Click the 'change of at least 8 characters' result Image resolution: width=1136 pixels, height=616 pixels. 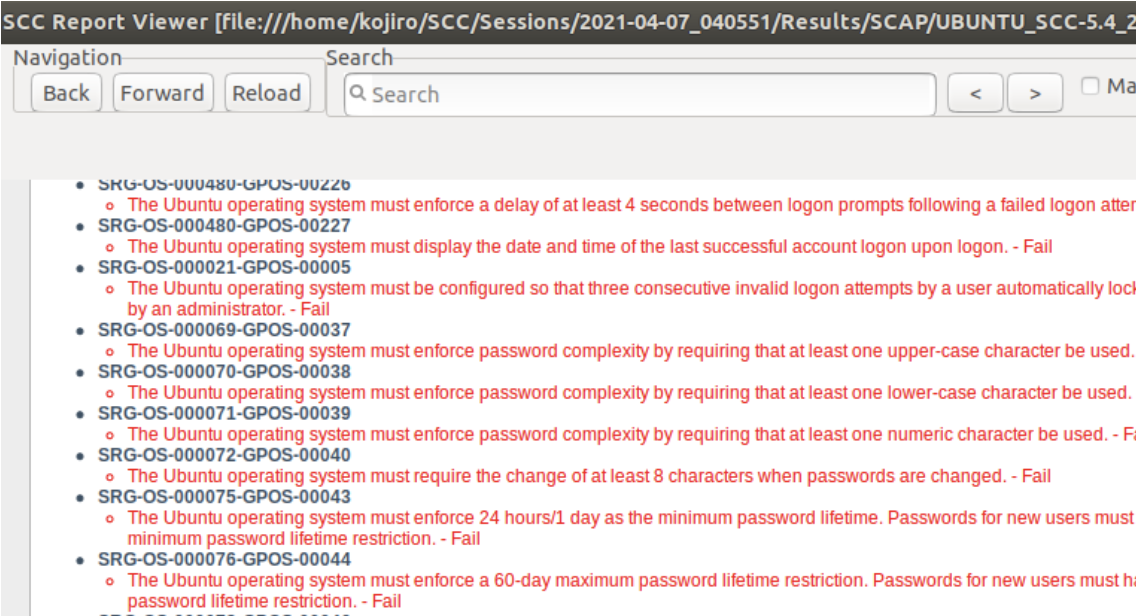590,476
